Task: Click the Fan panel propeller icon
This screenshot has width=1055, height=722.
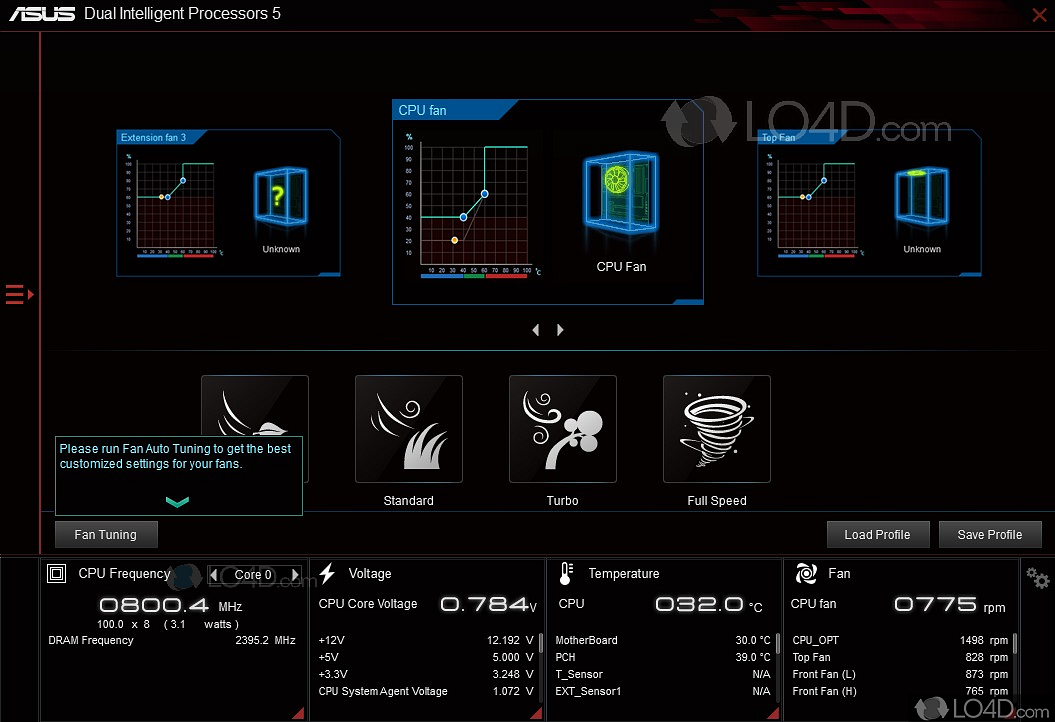Action: (x=805, y=574)
